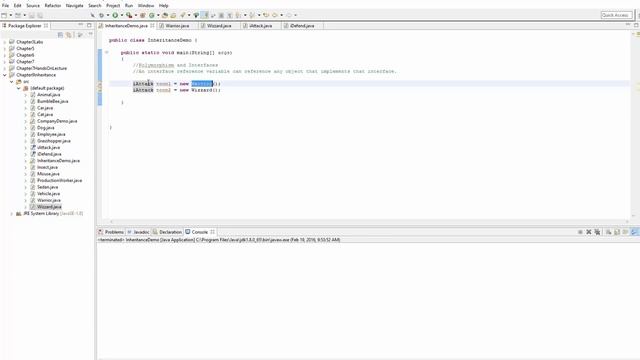Open the Project menu
This screenshot has width=640, height=360.
click(x=113, y=6)
